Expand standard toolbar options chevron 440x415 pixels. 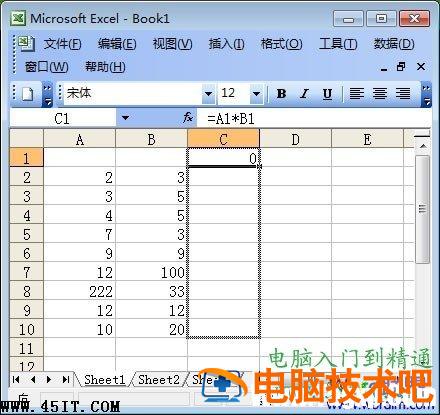tap(47, 95)
